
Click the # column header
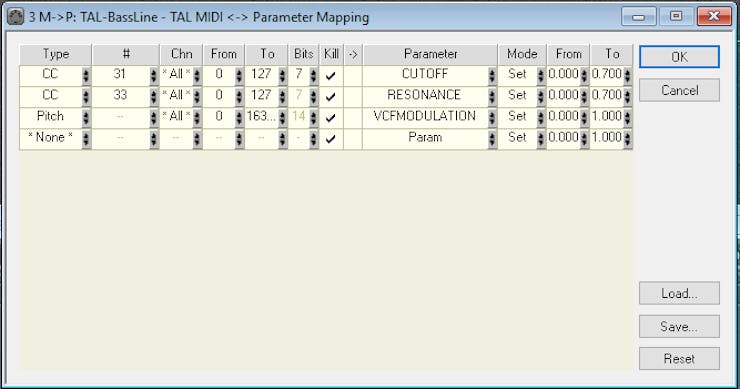[126, 54]
